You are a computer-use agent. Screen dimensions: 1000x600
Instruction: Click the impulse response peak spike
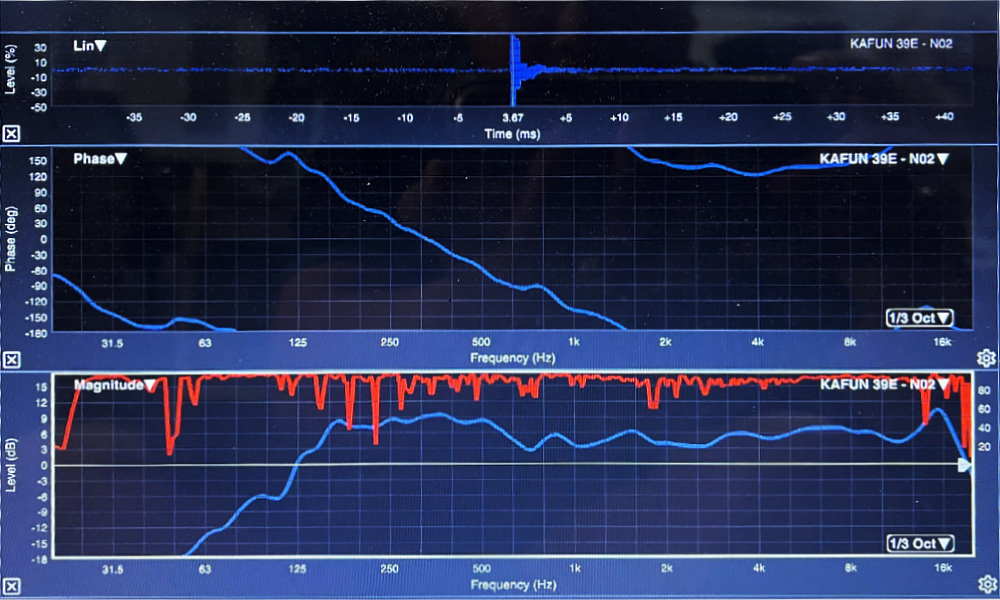[x=513, y=65]
